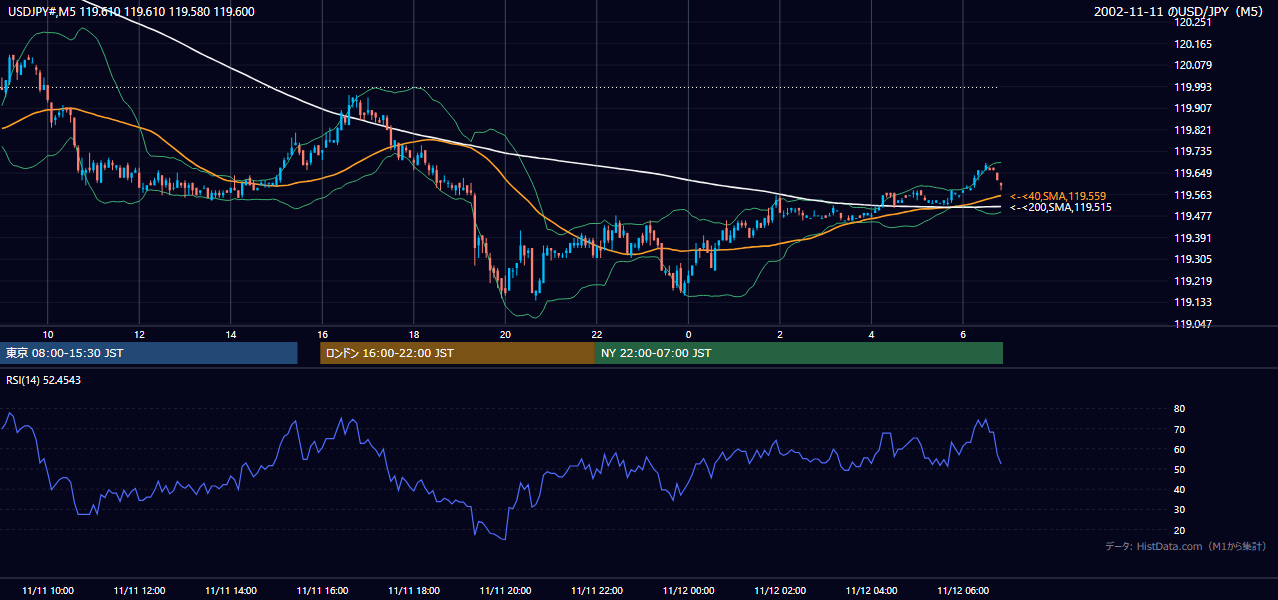Click the London 16:00-22:00 JST session bar
The height and width of the screenshot is (600, 1278).
[x=457, y=353]
